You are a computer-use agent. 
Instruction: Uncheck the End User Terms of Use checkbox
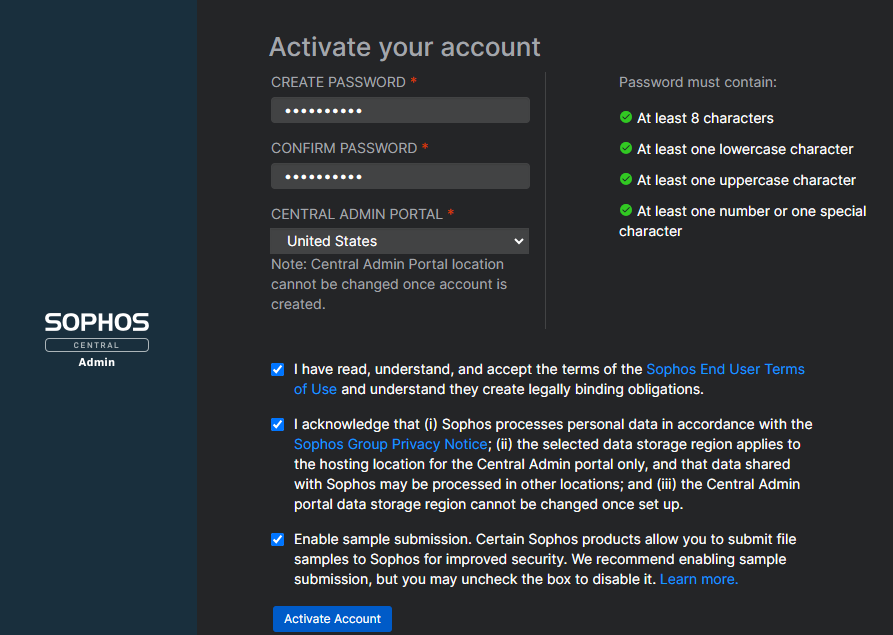click(277, 369)
